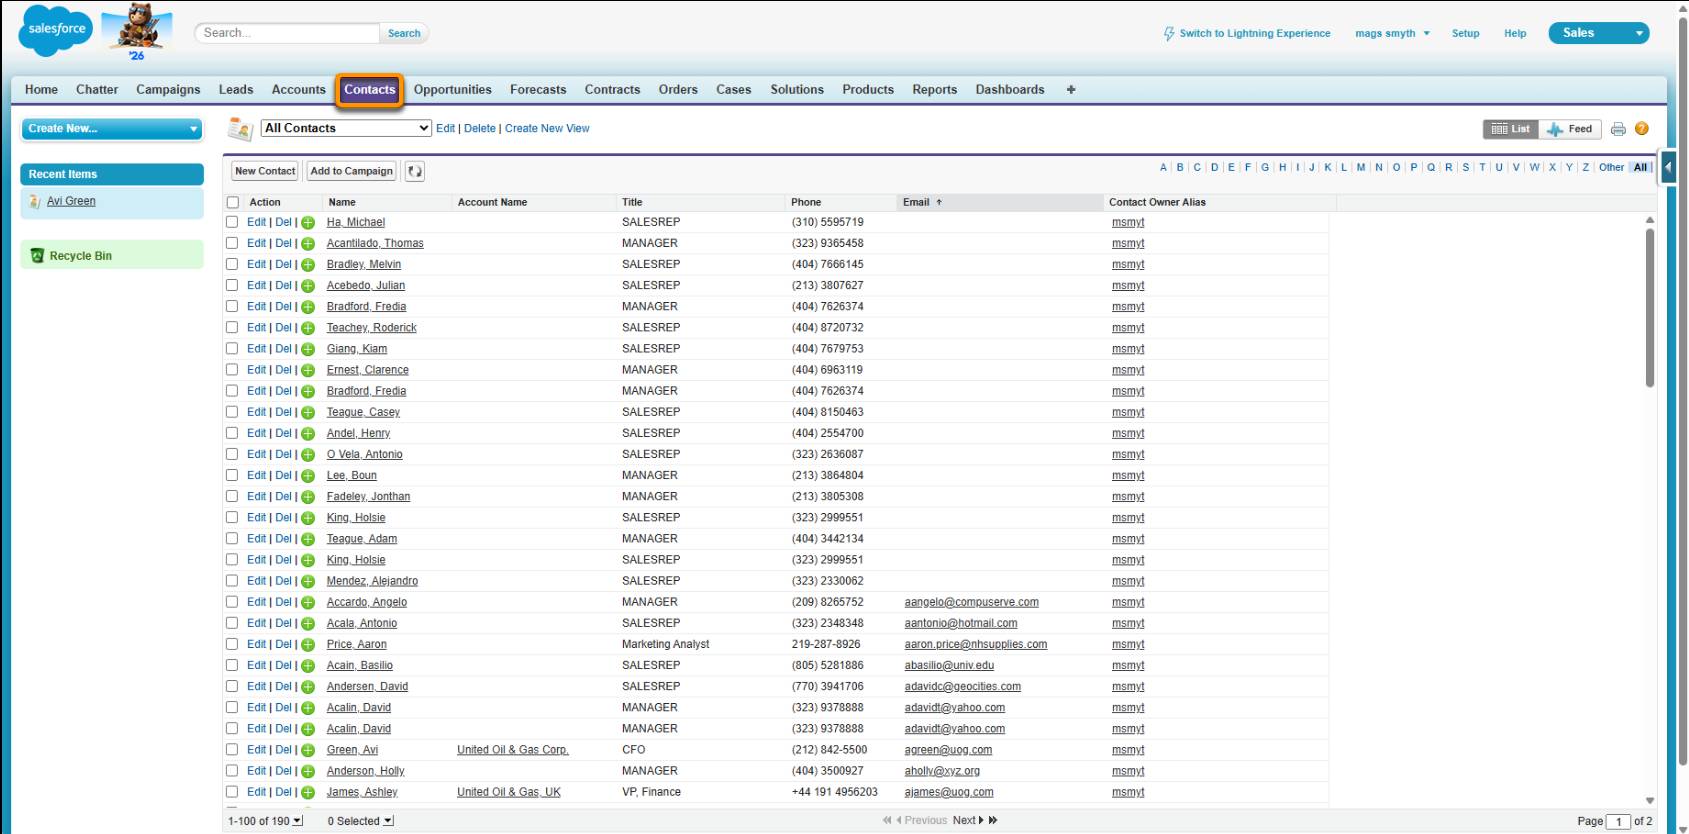Go to last page arrow icon

(993, 820)
